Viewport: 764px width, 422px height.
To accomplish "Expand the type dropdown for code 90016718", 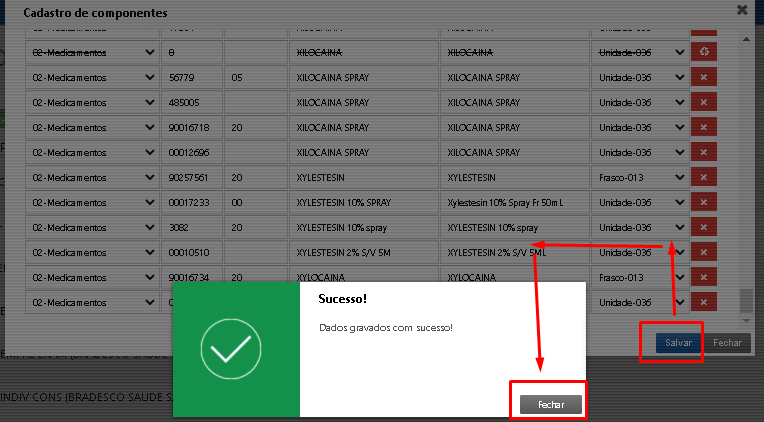I will click(92, 127).
